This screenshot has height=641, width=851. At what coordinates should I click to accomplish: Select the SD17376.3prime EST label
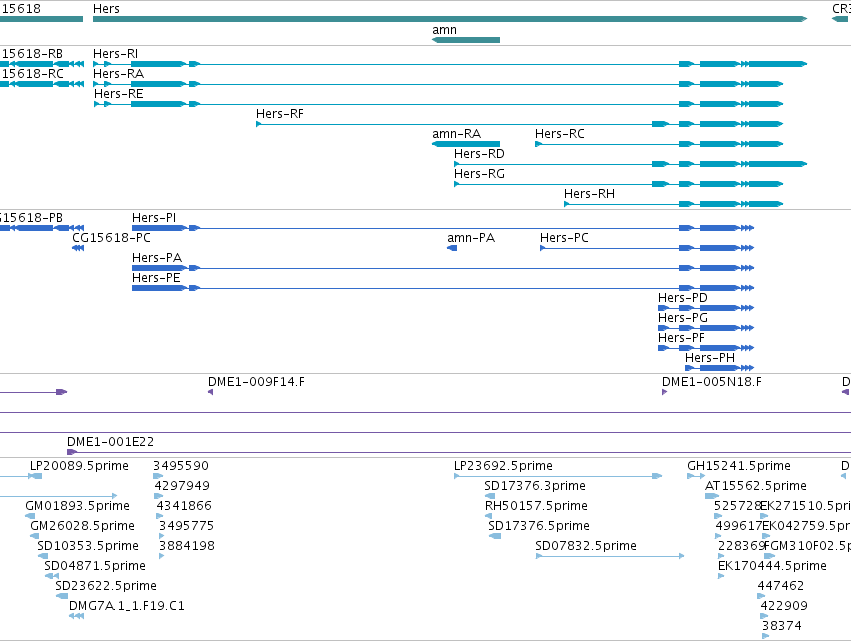click(x=535, y=486)
